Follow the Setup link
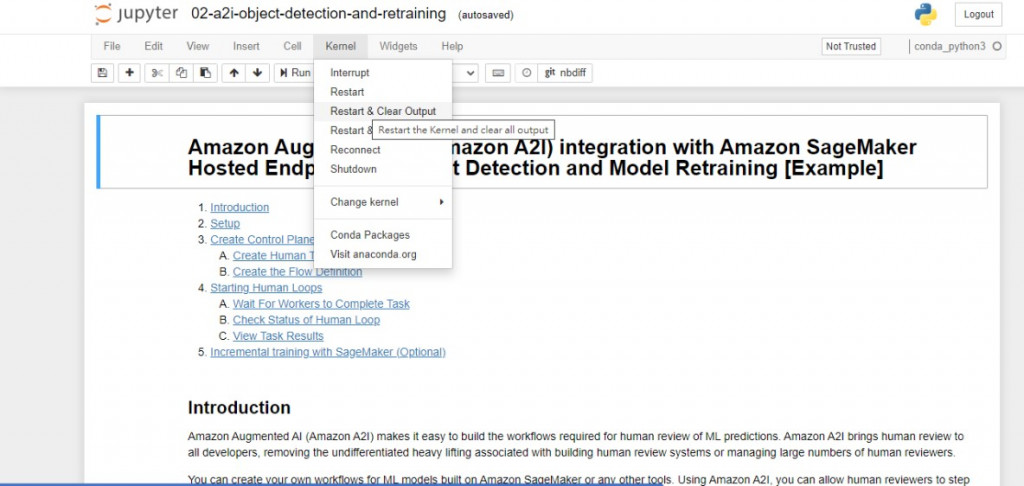 pos(225,223)
